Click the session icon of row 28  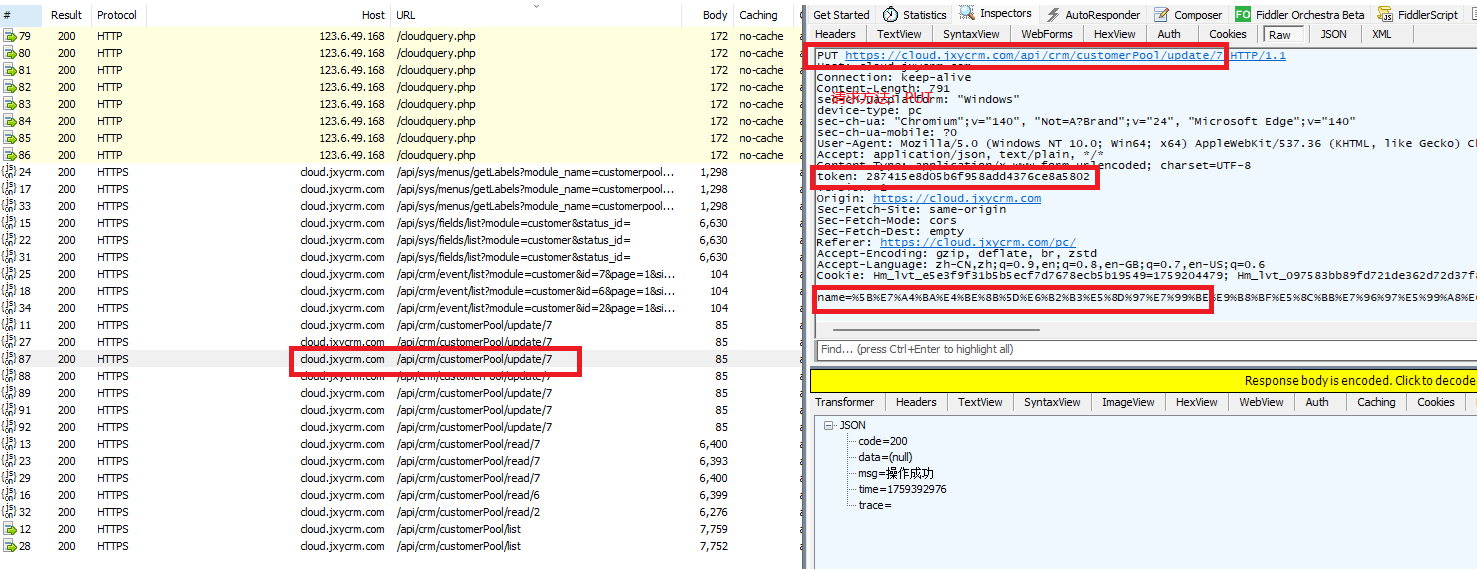pos(9,546)
